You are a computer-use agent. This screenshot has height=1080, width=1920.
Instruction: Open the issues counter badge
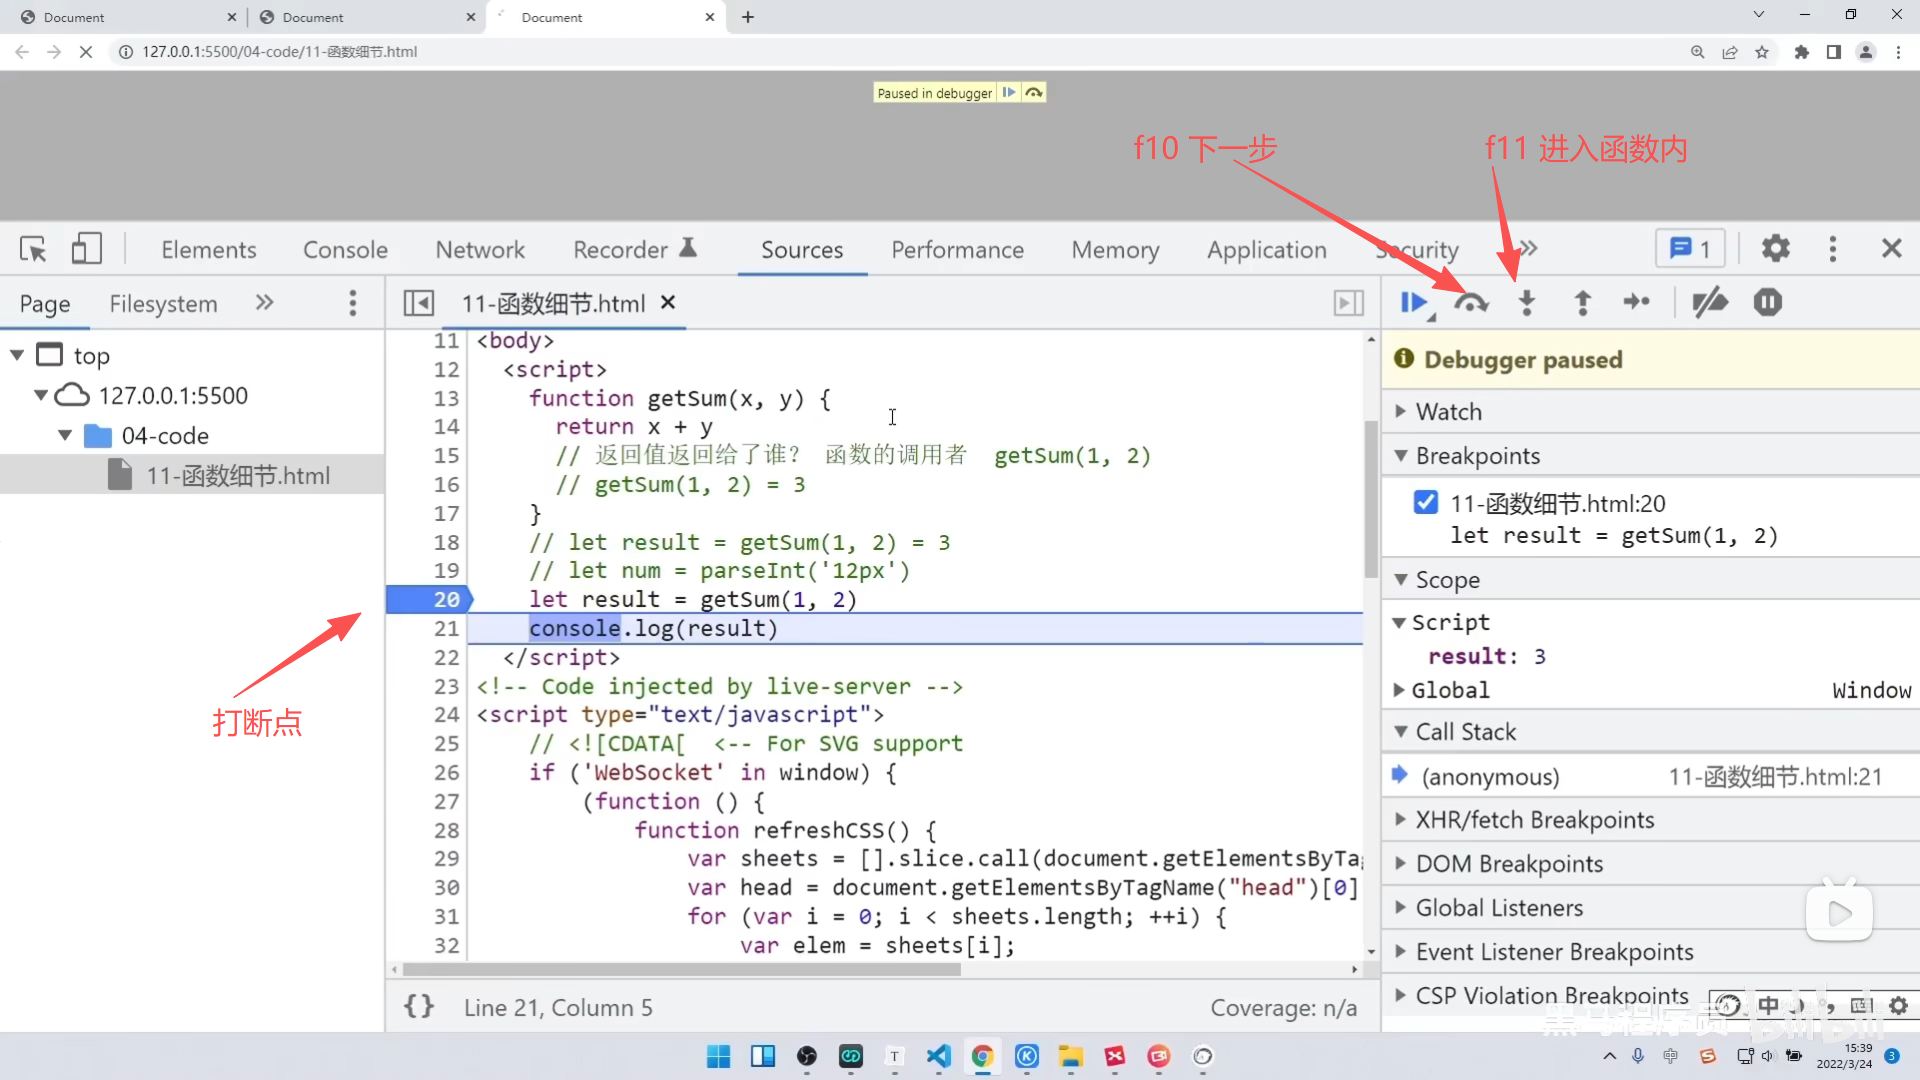pos(1690,248)
